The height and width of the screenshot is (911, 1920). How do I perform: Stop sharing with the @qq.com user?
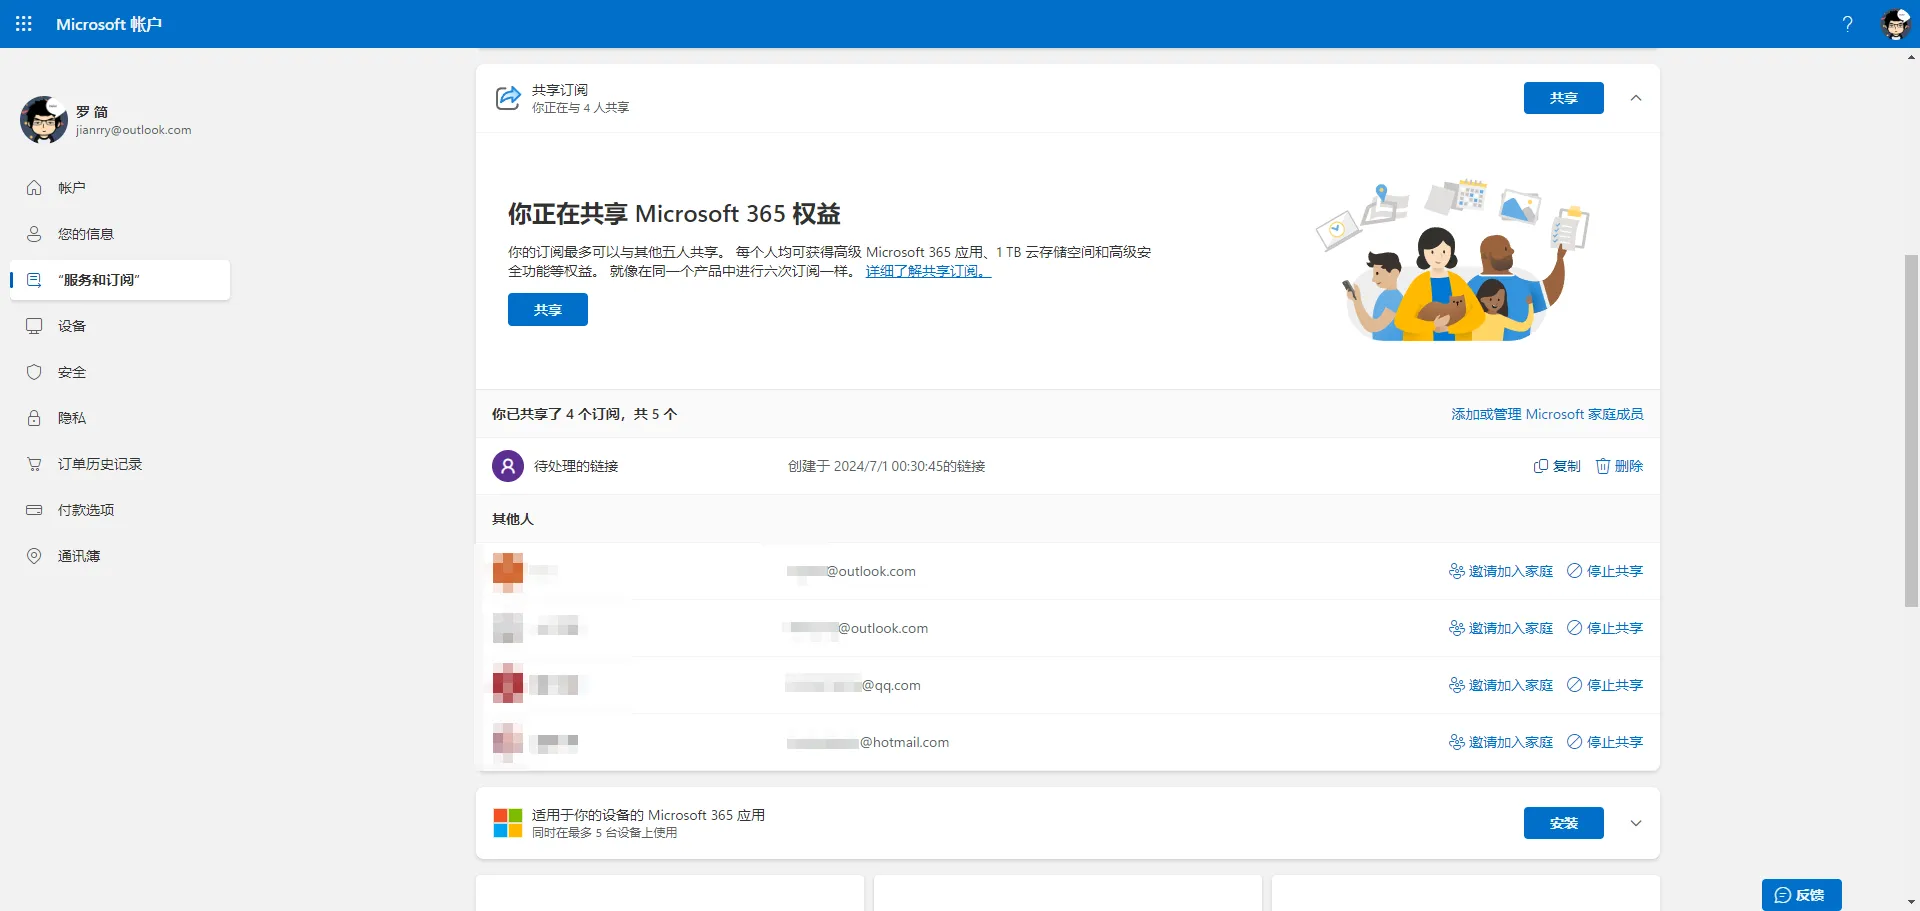pyautogui.click(x=1605, y=685)
